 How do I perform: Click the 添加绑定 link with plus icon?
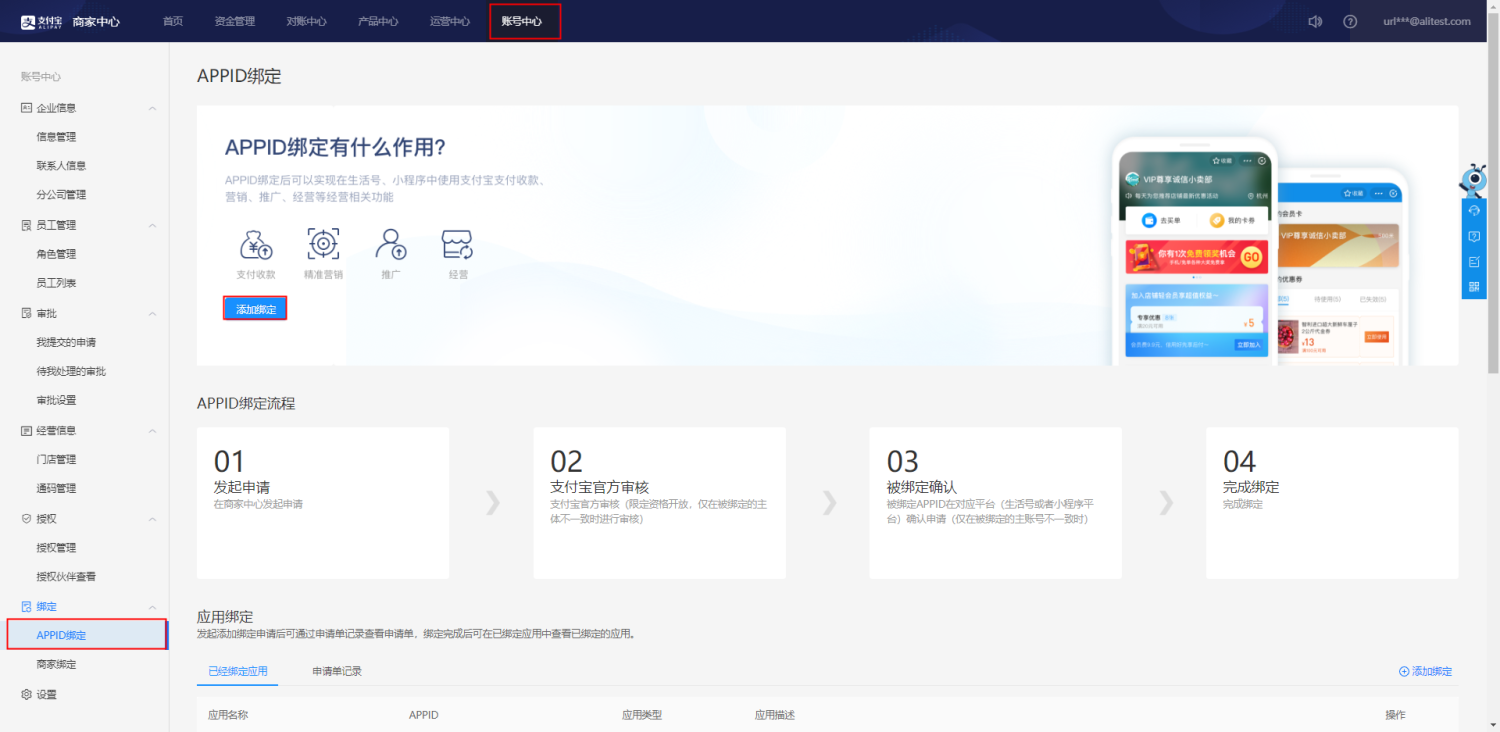[1425, 671]
